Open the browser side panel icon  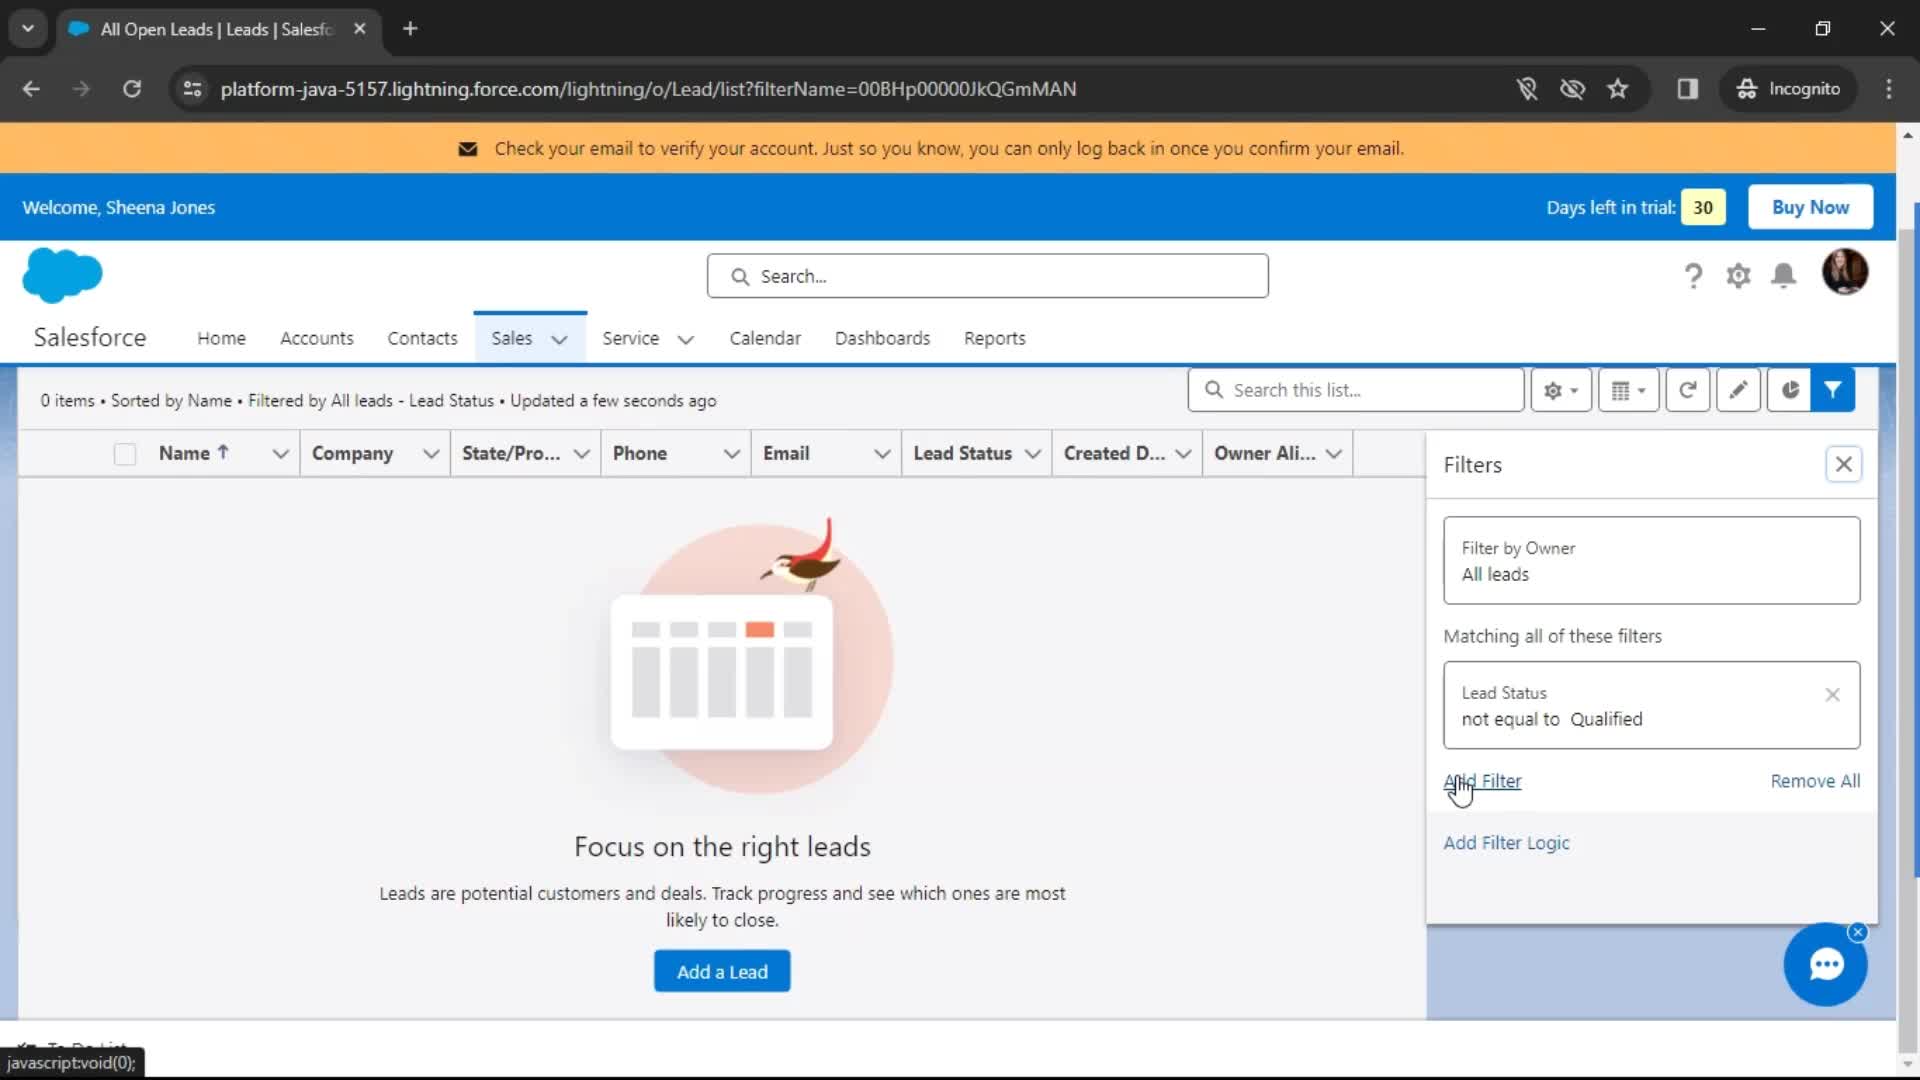(1687, 89)
